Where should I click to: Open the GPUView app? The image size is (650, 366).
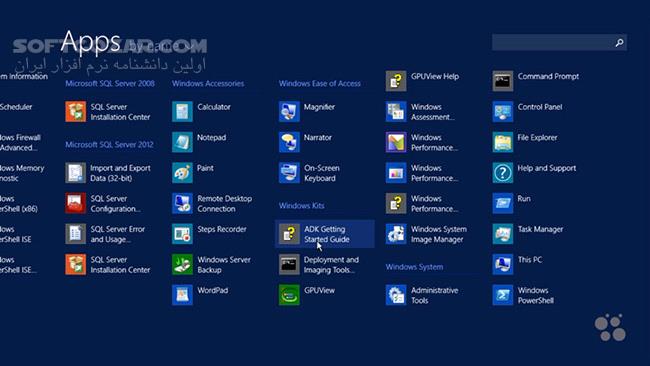(308, 295)
